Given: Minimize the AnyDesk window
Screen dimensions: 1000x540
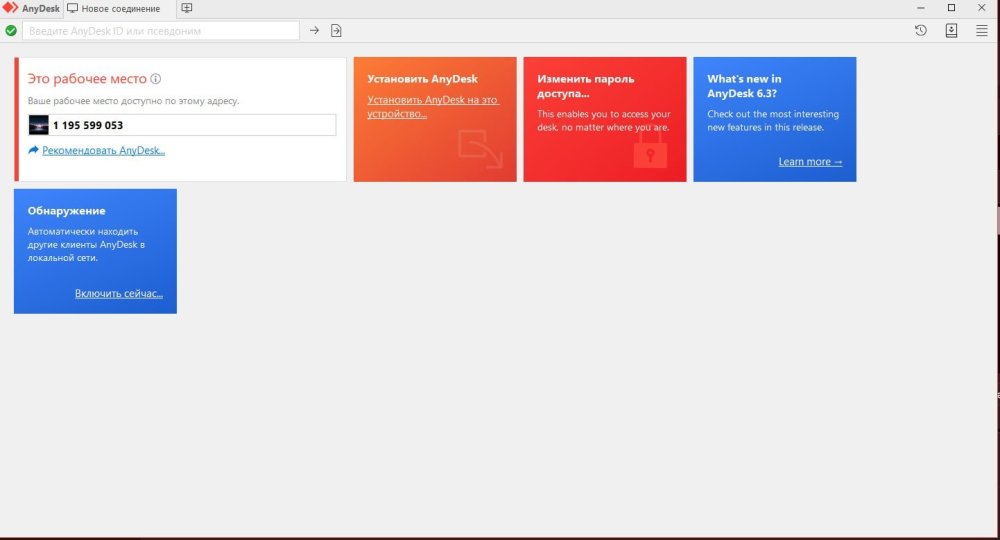Looking at the screenshot, I should (920, 8).
